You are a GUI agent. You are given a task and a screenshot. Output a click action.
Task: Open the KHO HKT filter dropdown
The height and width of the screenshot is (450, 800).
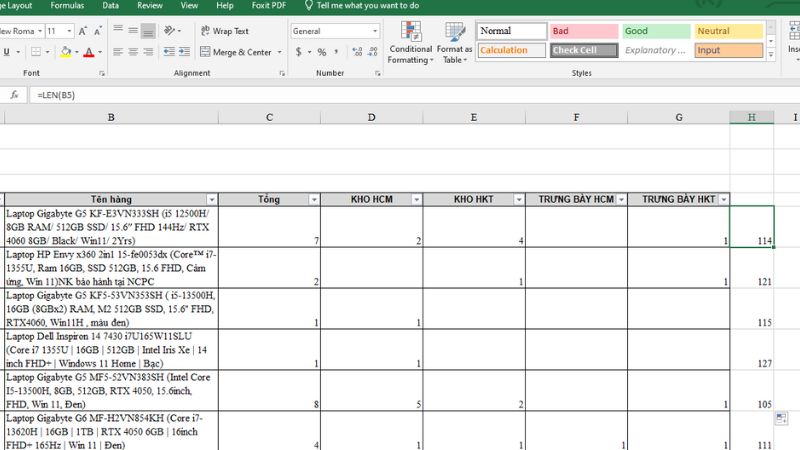519,199
